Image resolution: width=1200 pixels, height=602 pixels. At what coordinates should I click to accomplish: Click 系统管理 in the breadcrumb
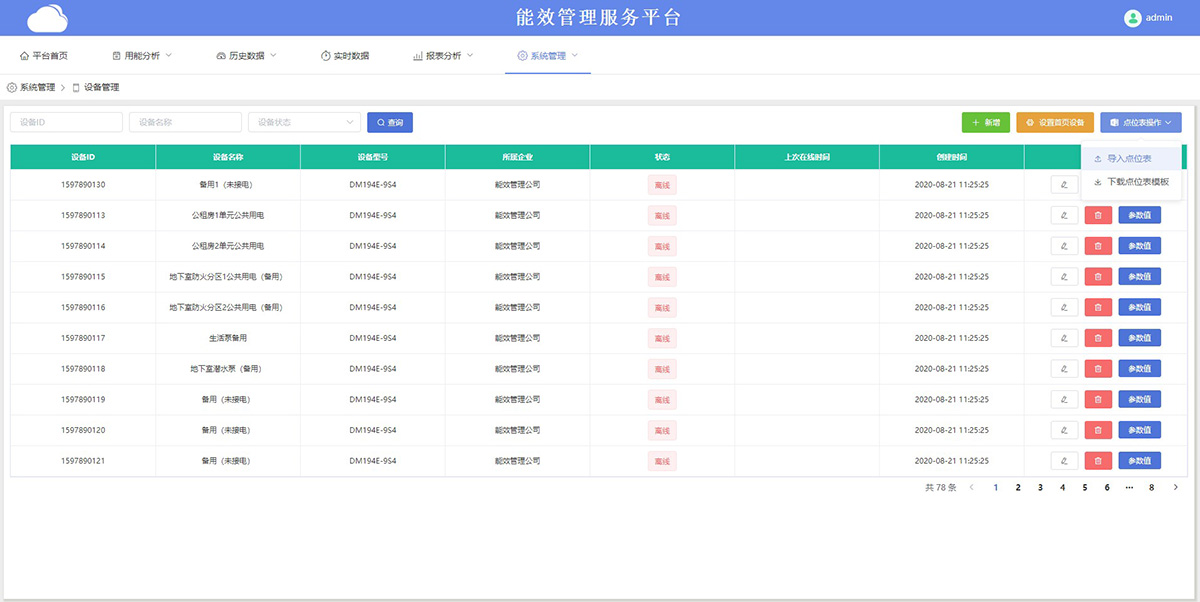38,88
